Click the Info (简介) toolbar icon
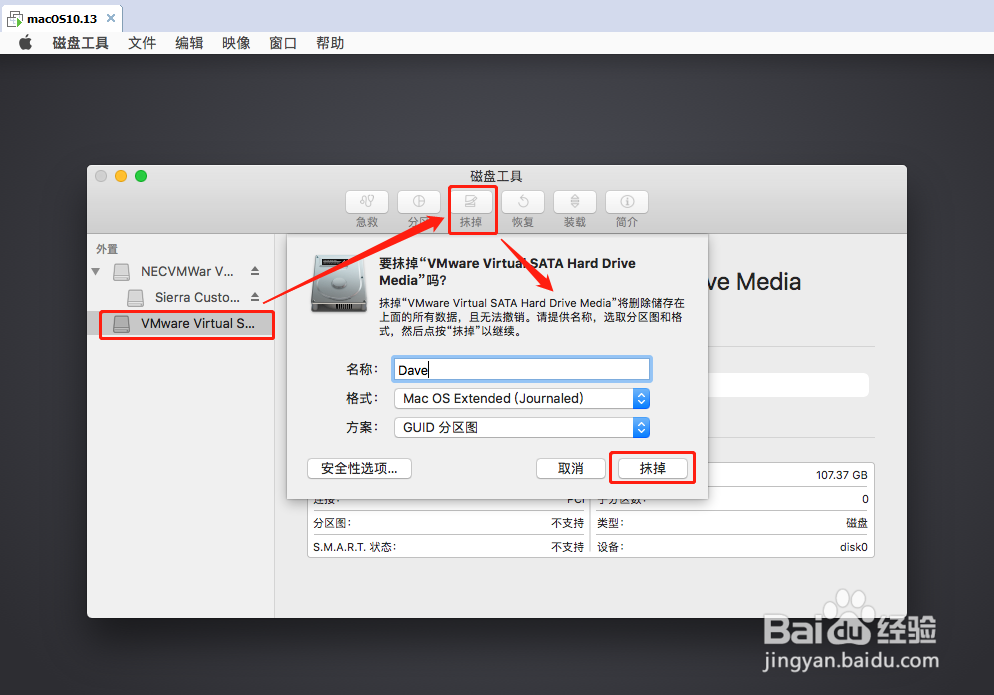The width and height of the screenshot is (994, 695). (627, 202)
